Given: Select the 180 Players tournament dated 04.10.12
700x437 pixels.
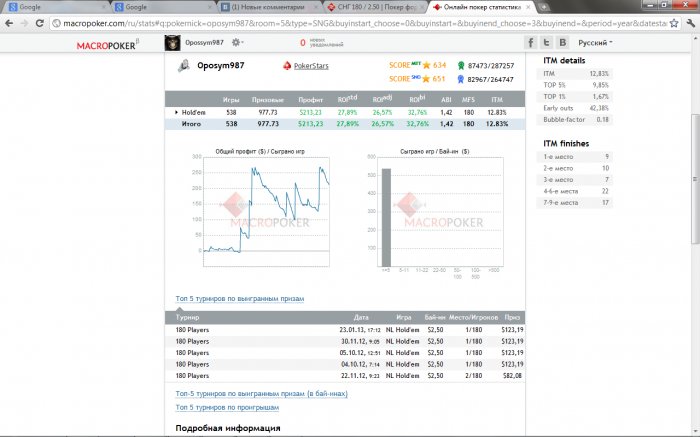Looking at the screenshot, I should (x=345, y=364).
